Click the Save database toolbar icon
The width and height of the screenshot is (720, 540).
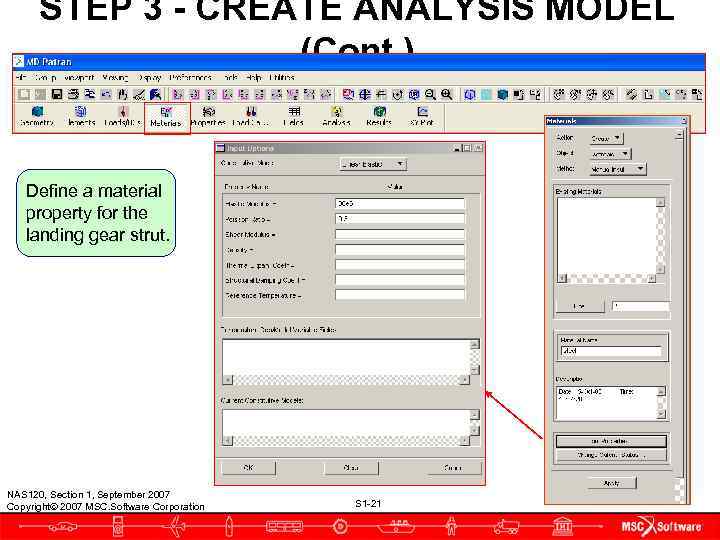point(57,95)
